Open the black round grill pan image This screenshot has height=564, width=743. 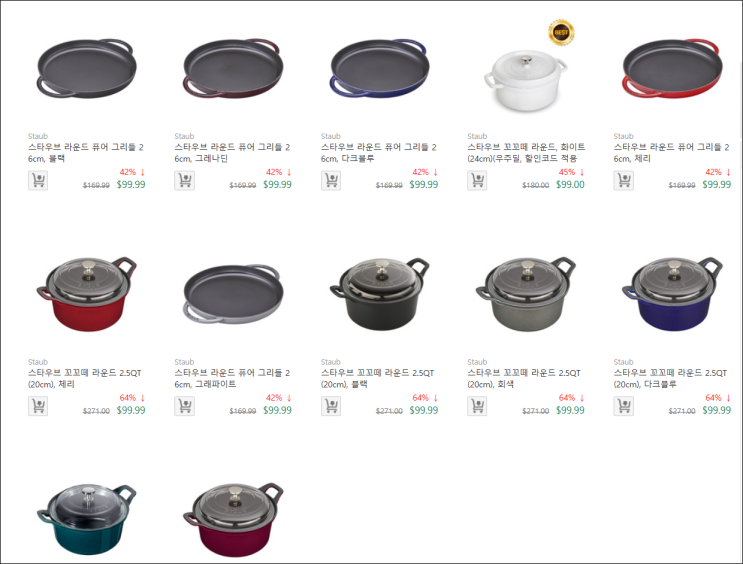86,68
